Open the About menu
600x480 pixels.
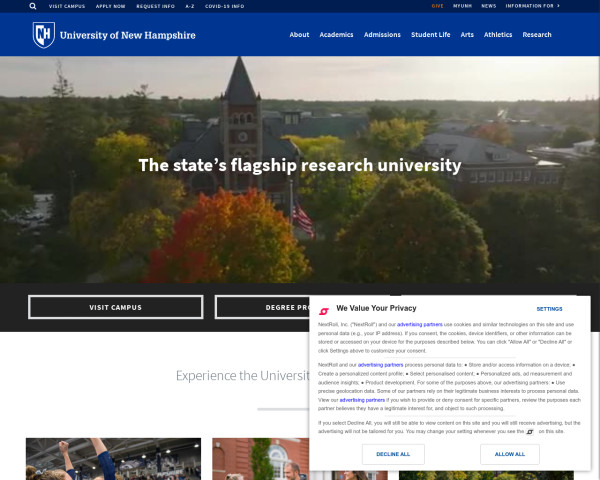[299, 34]
